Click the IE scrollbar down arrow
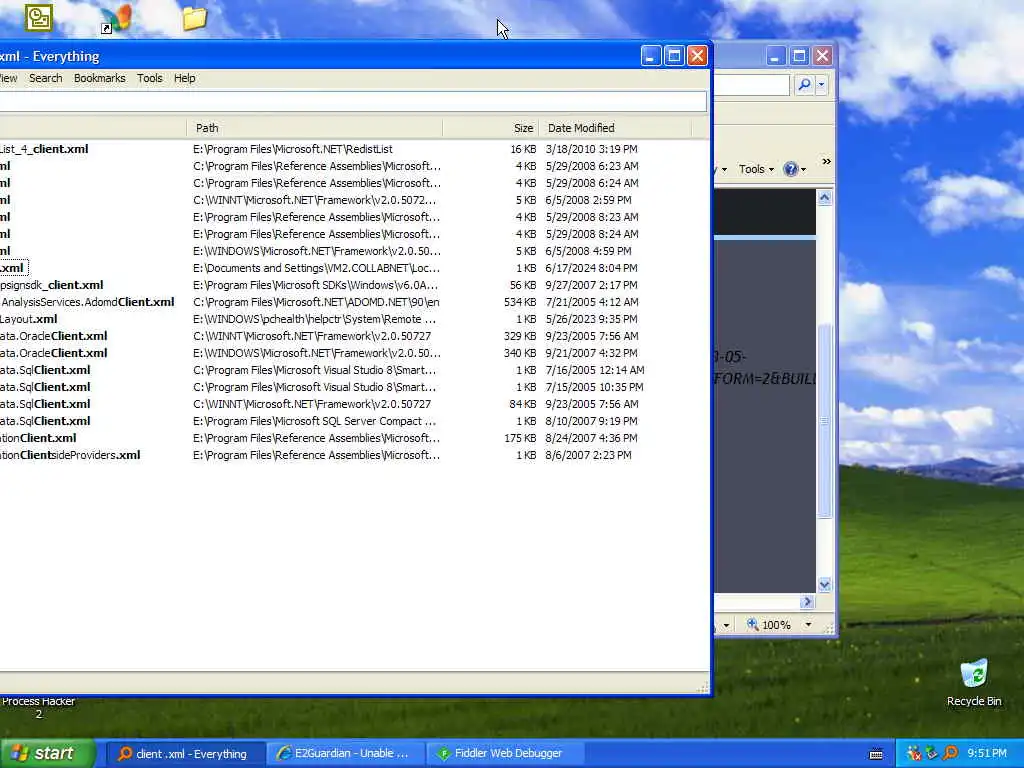The width and height of the screenshot is (1024, 768). coord(824,584)
